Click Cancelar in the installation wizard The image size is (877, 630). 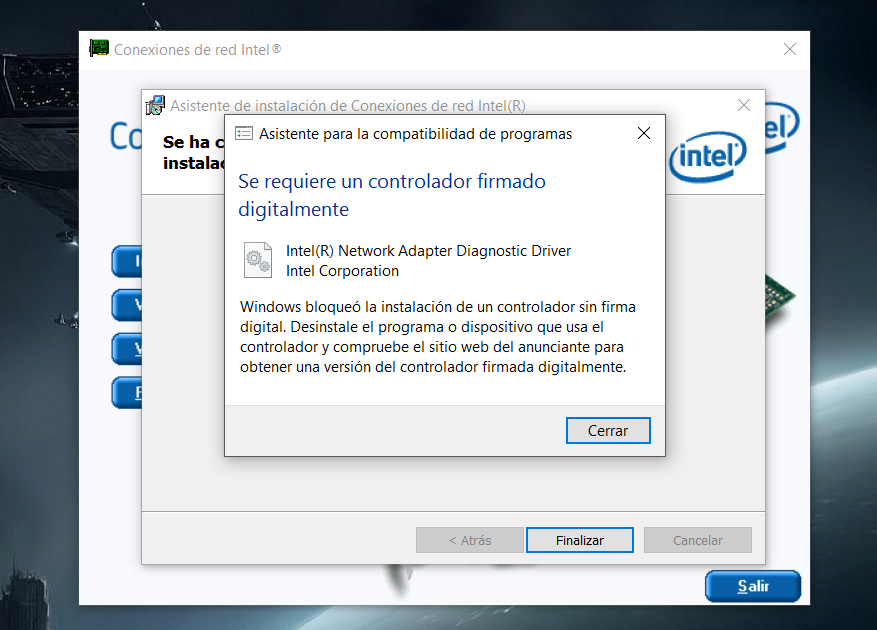tap(697, 540)
